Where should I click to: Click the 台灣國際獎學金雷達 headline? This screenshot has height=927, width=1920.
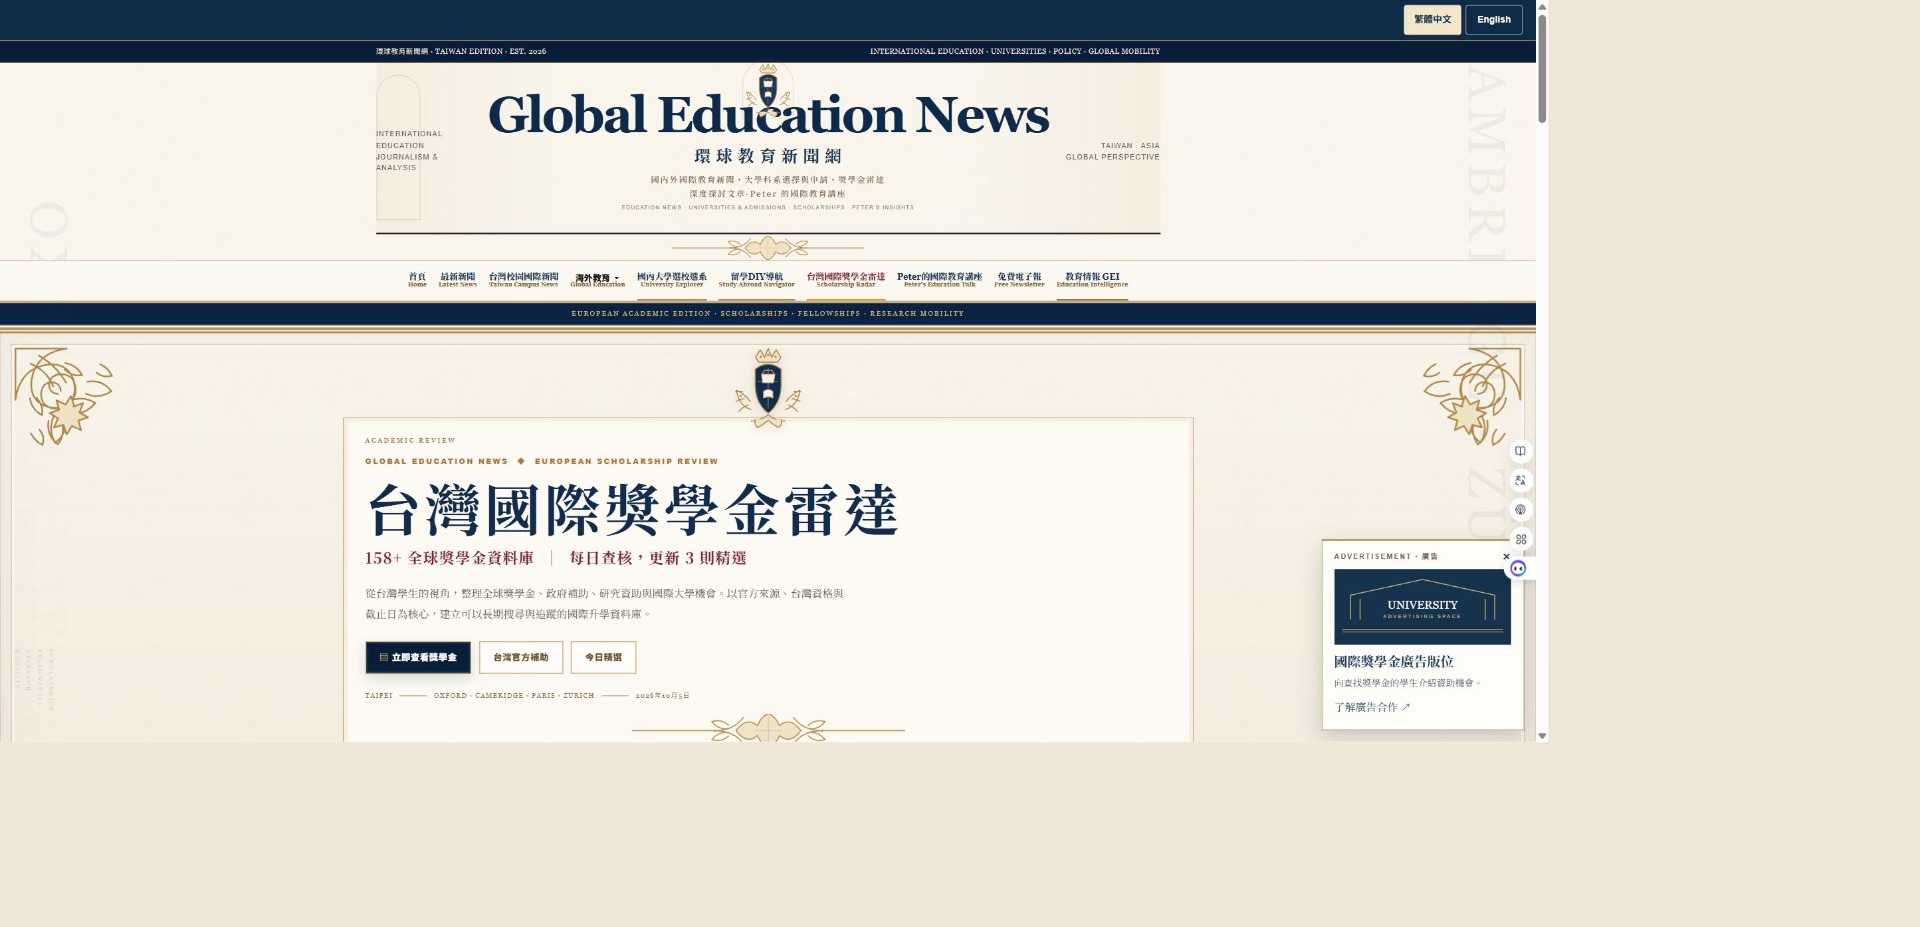[633, 510]
